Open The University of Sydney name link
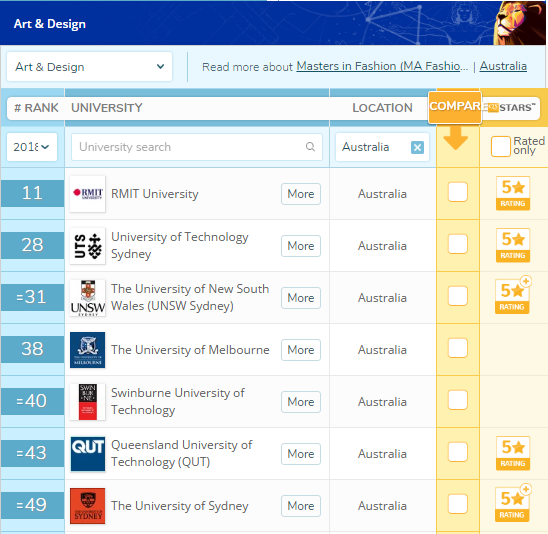The image size is (548, 534). (x=180, y=506)
